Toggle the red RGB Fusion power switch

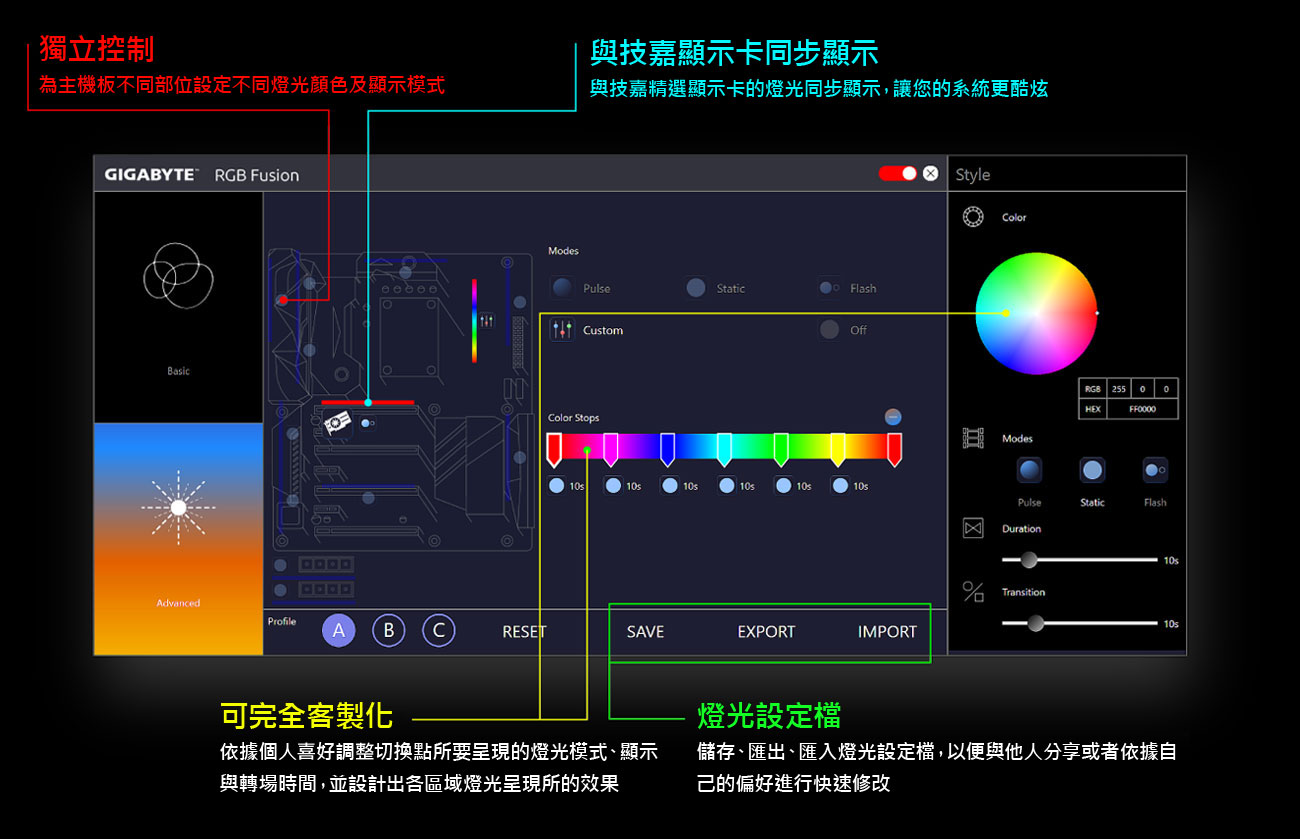click(x=898, y=173)
